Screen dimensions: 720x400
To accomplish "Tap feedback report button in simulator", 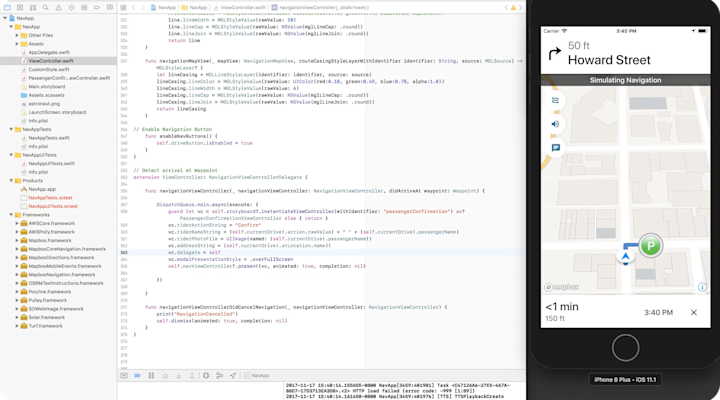I will point(555,148).
